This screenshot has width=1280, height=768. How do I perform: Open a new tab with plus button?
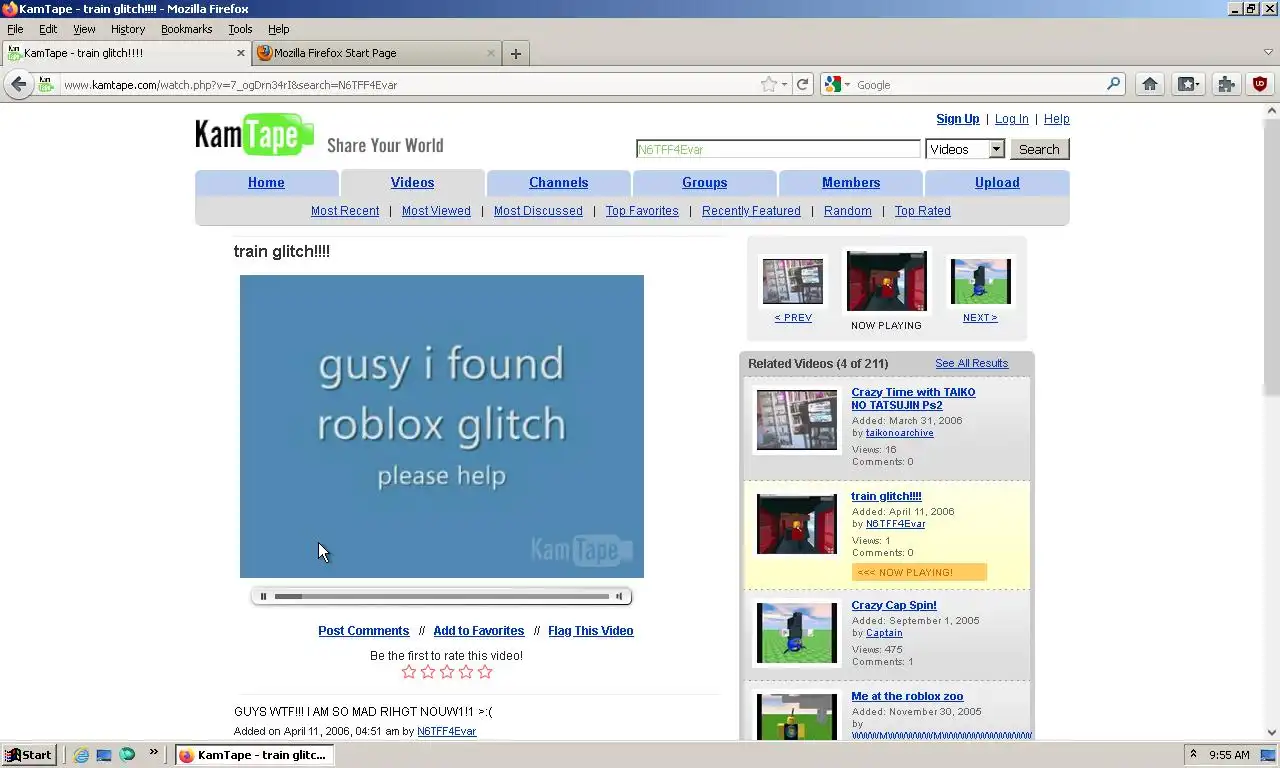[x=516, y=54]
